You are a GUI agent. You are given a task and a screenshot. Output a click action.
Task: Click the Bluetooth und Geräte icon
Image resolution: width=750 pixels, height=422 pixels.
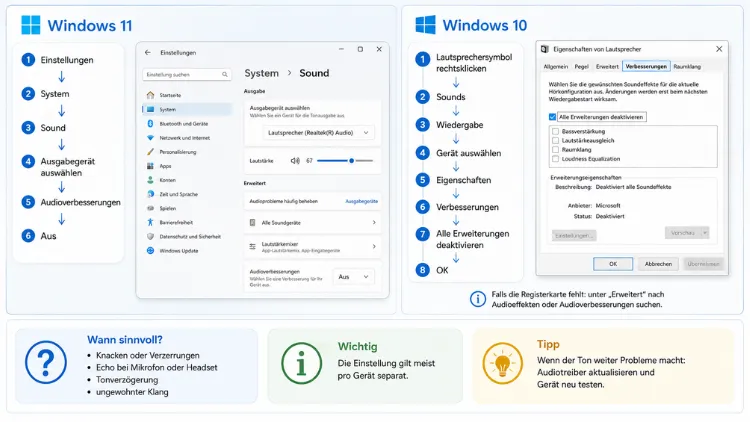150,123
